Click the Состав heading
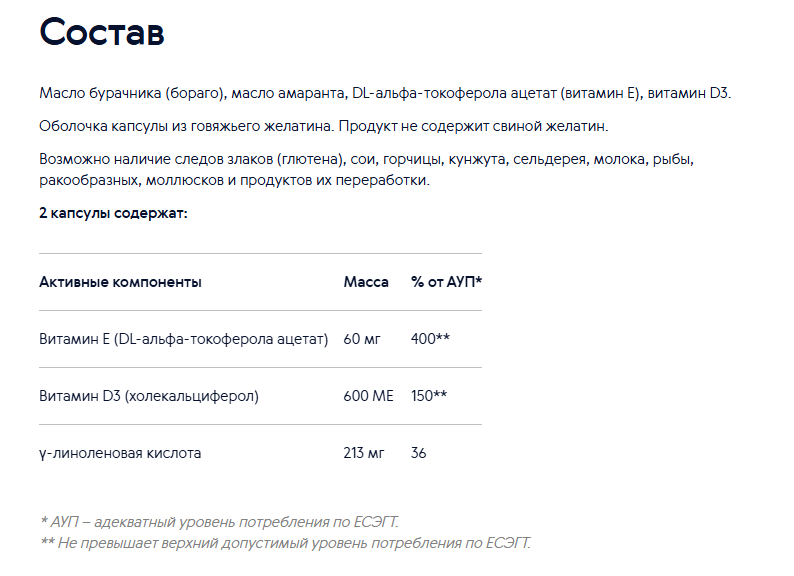 (x=102, y=32)
